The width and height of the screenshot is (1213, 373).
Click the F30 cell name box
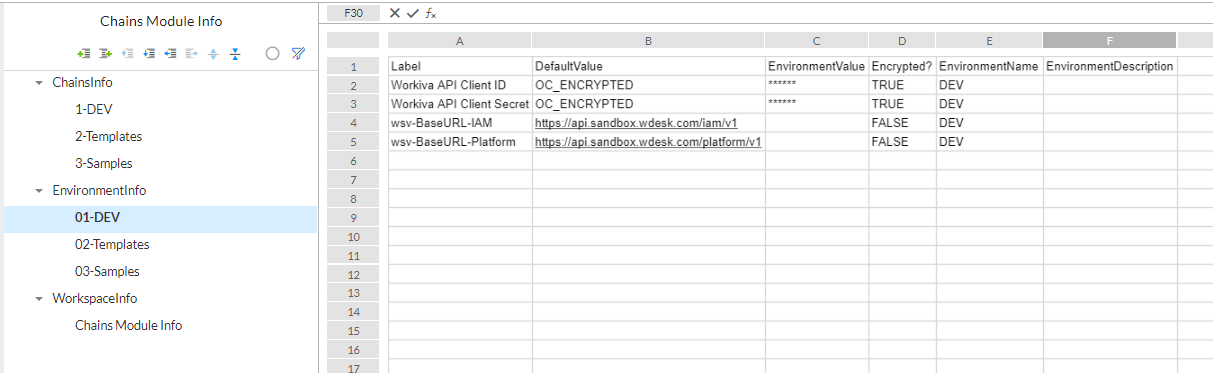[x=353, y=13]
